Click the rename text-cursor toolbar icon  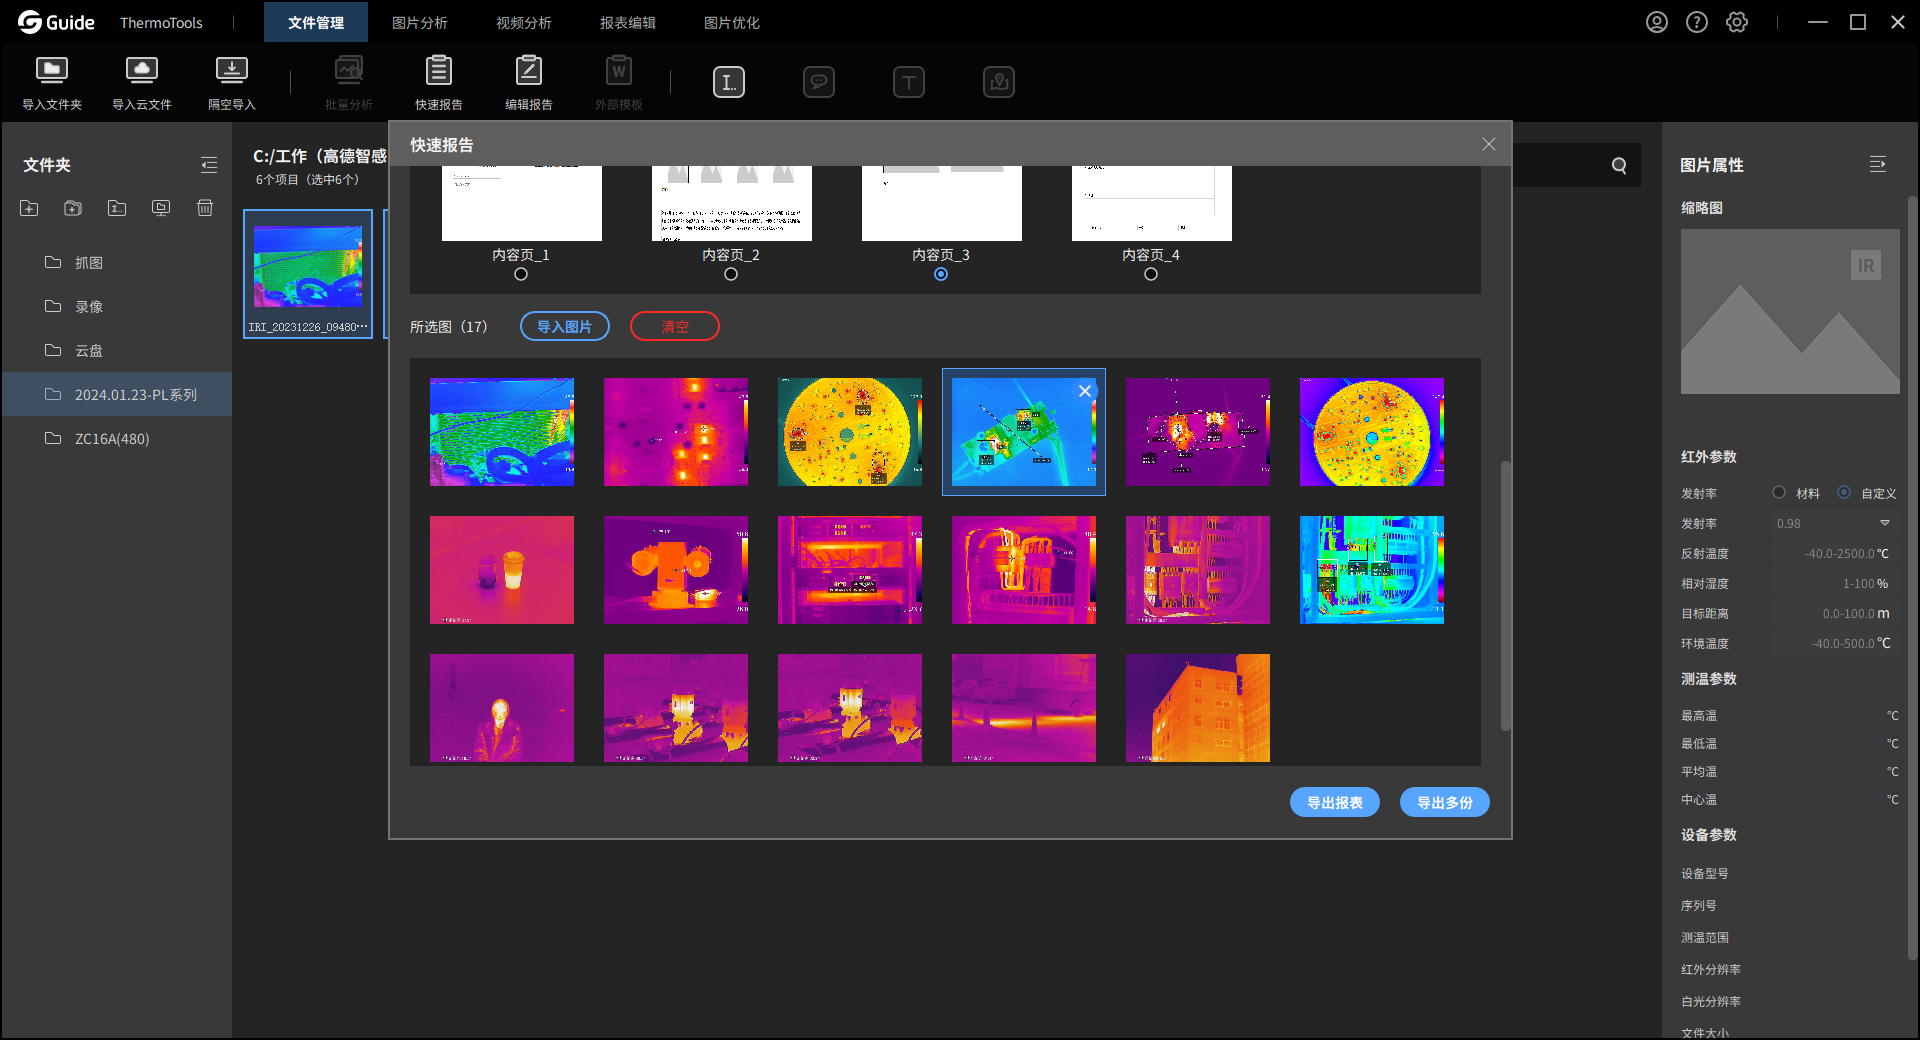[729, 82]
